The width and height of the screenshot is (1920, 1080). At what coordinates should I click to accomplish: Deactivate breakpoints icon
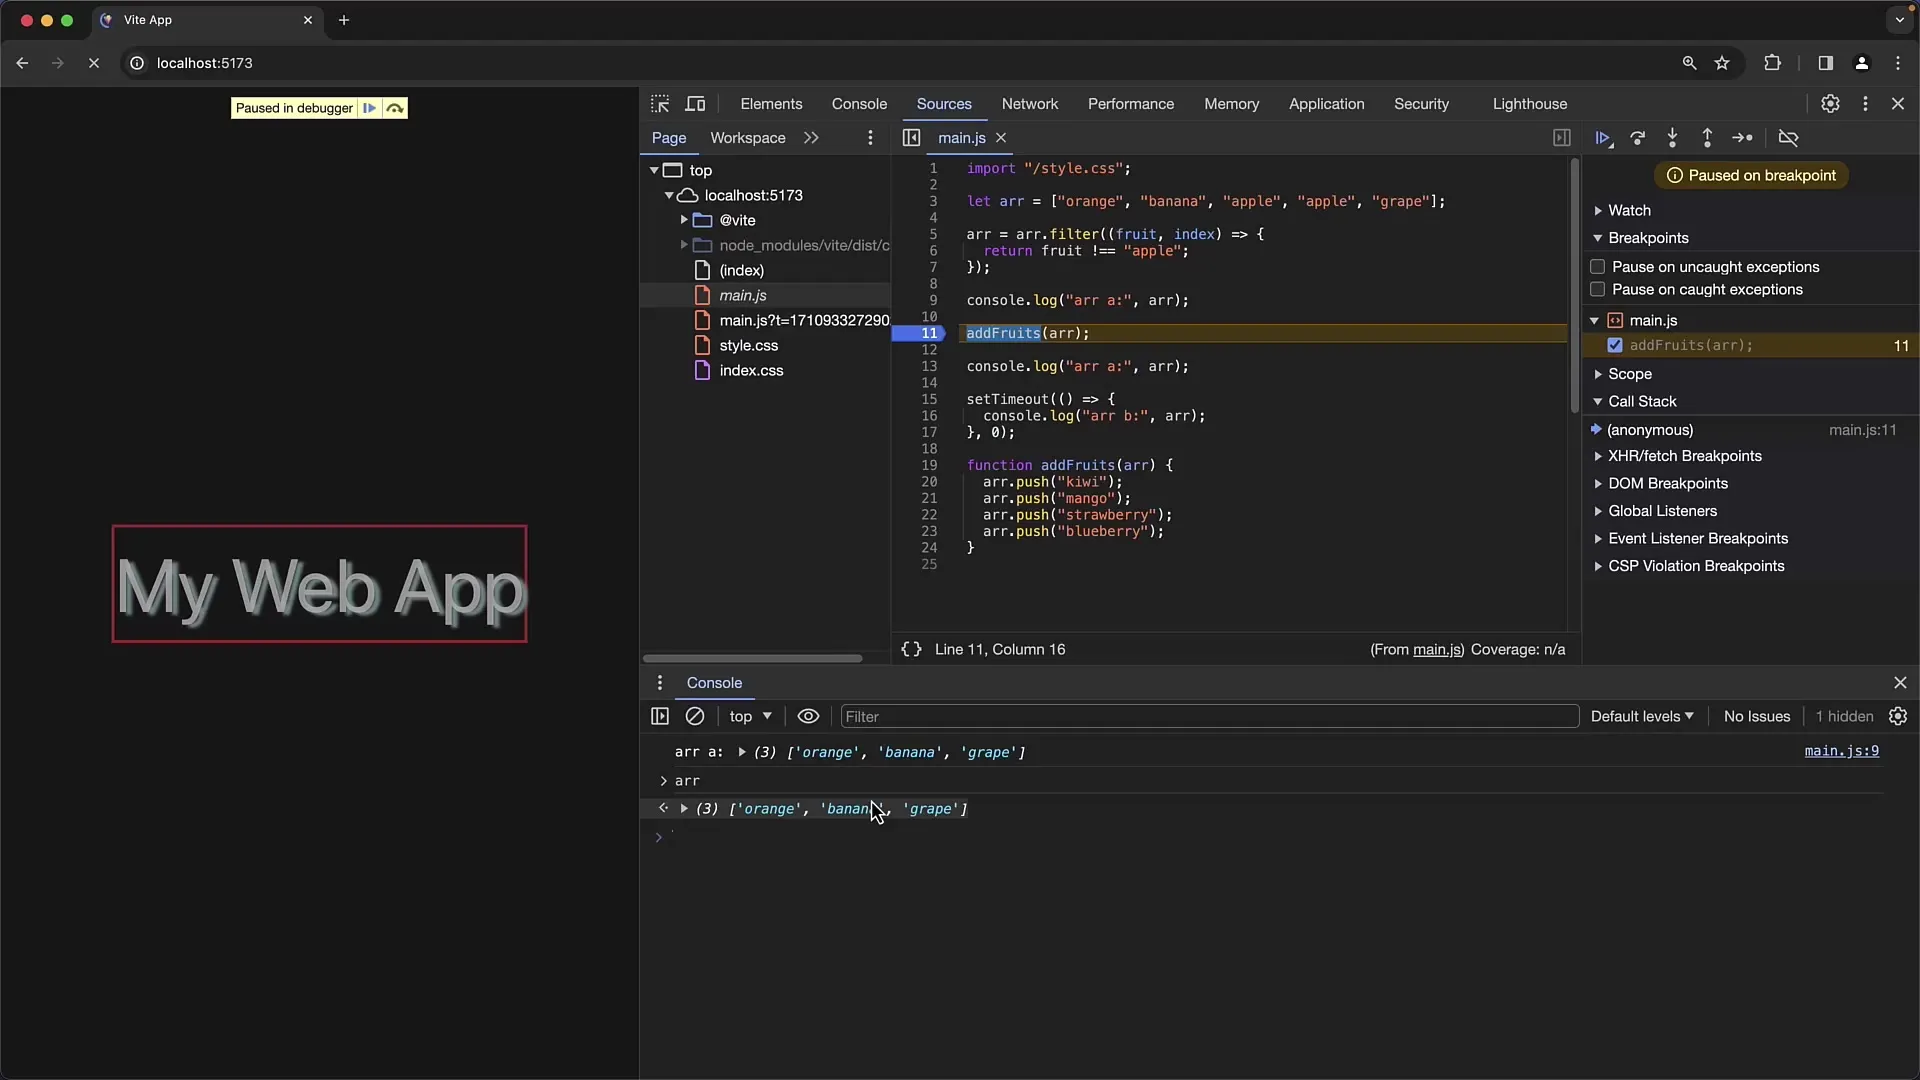pyautogui.click(x=1789, y=138)
